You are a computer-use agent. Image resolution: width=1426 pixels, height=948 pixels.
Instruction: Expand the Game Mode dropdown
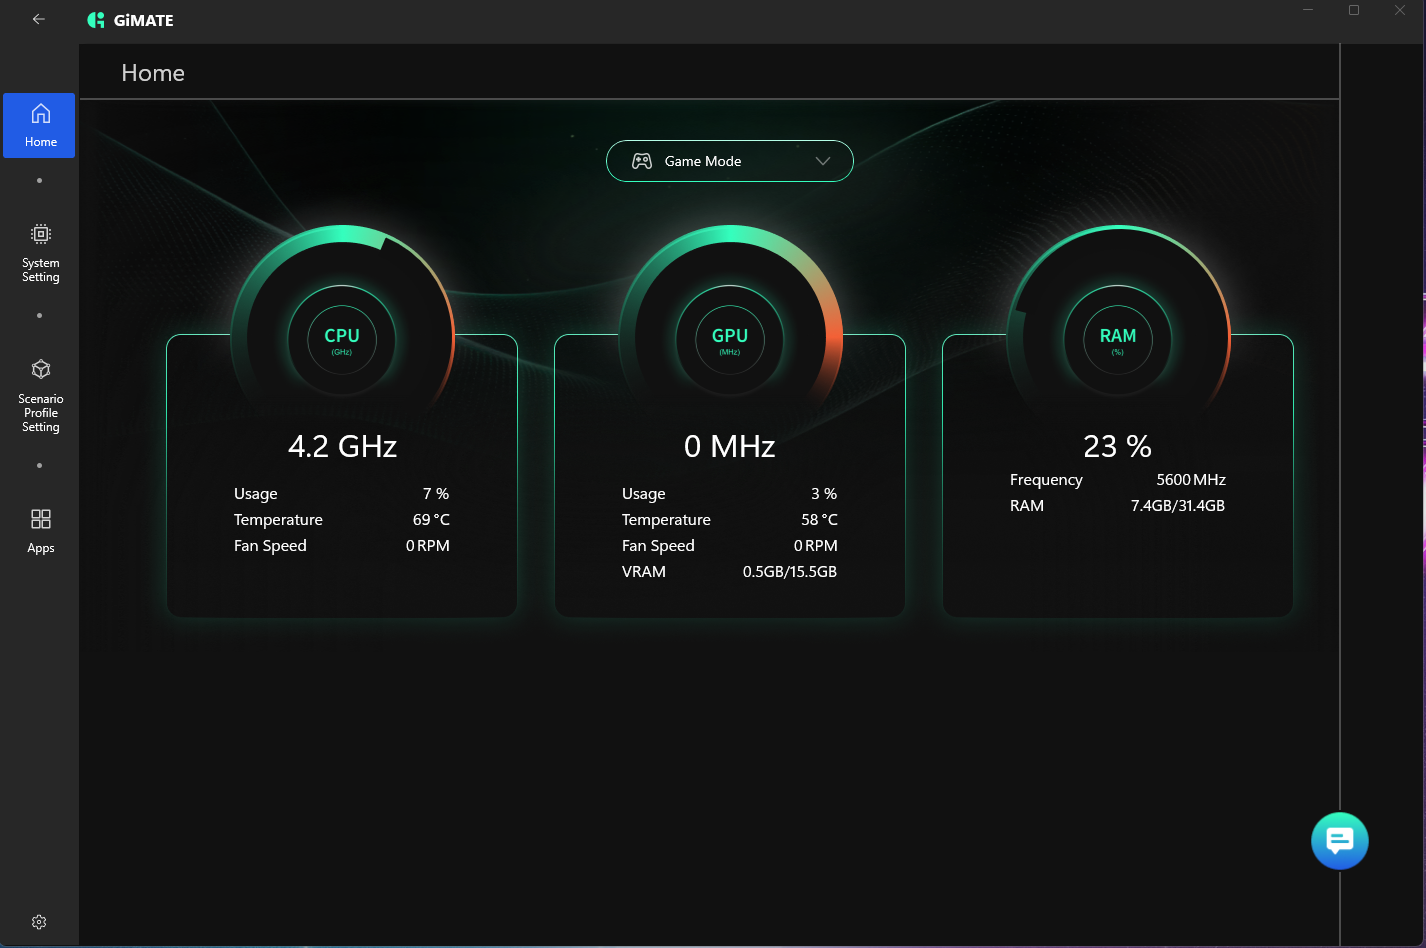[x=729, y=161]
